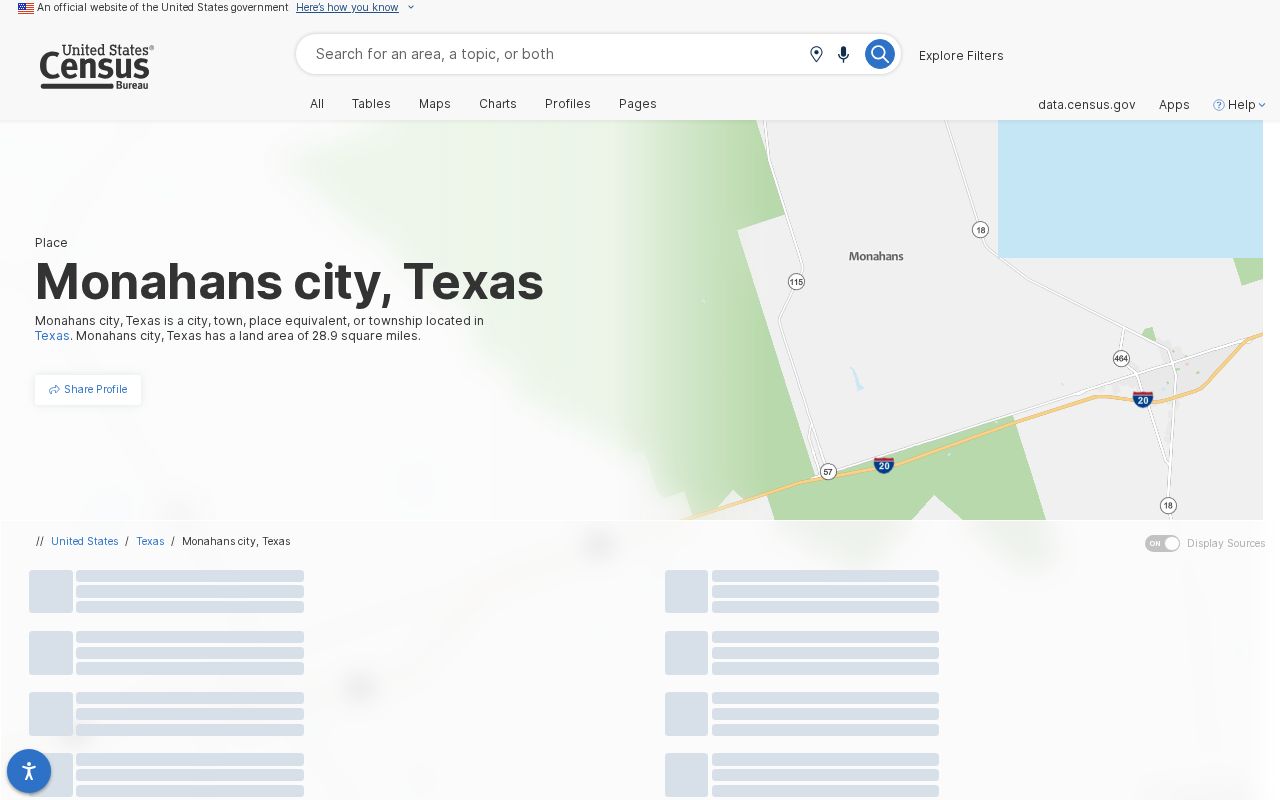This screenshot has height=800, width=1280.
Task: Click the search input field
Action: pyautogui.click(x=555, y=54)
